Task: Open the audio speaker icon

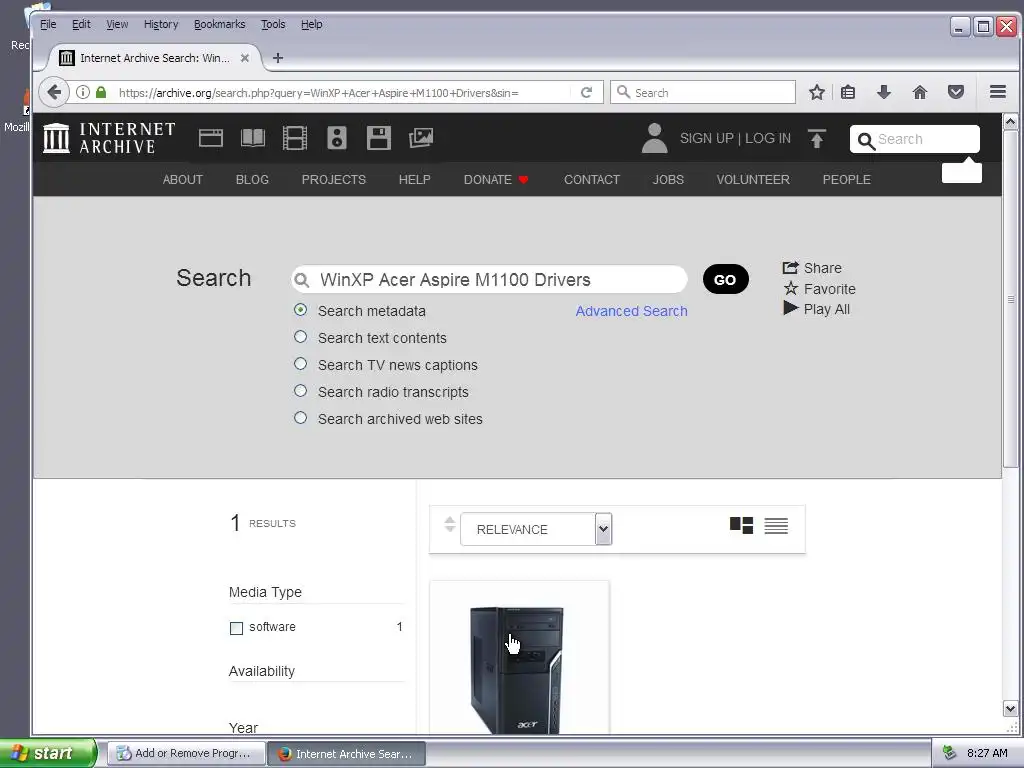Action: tap(336, 138)
